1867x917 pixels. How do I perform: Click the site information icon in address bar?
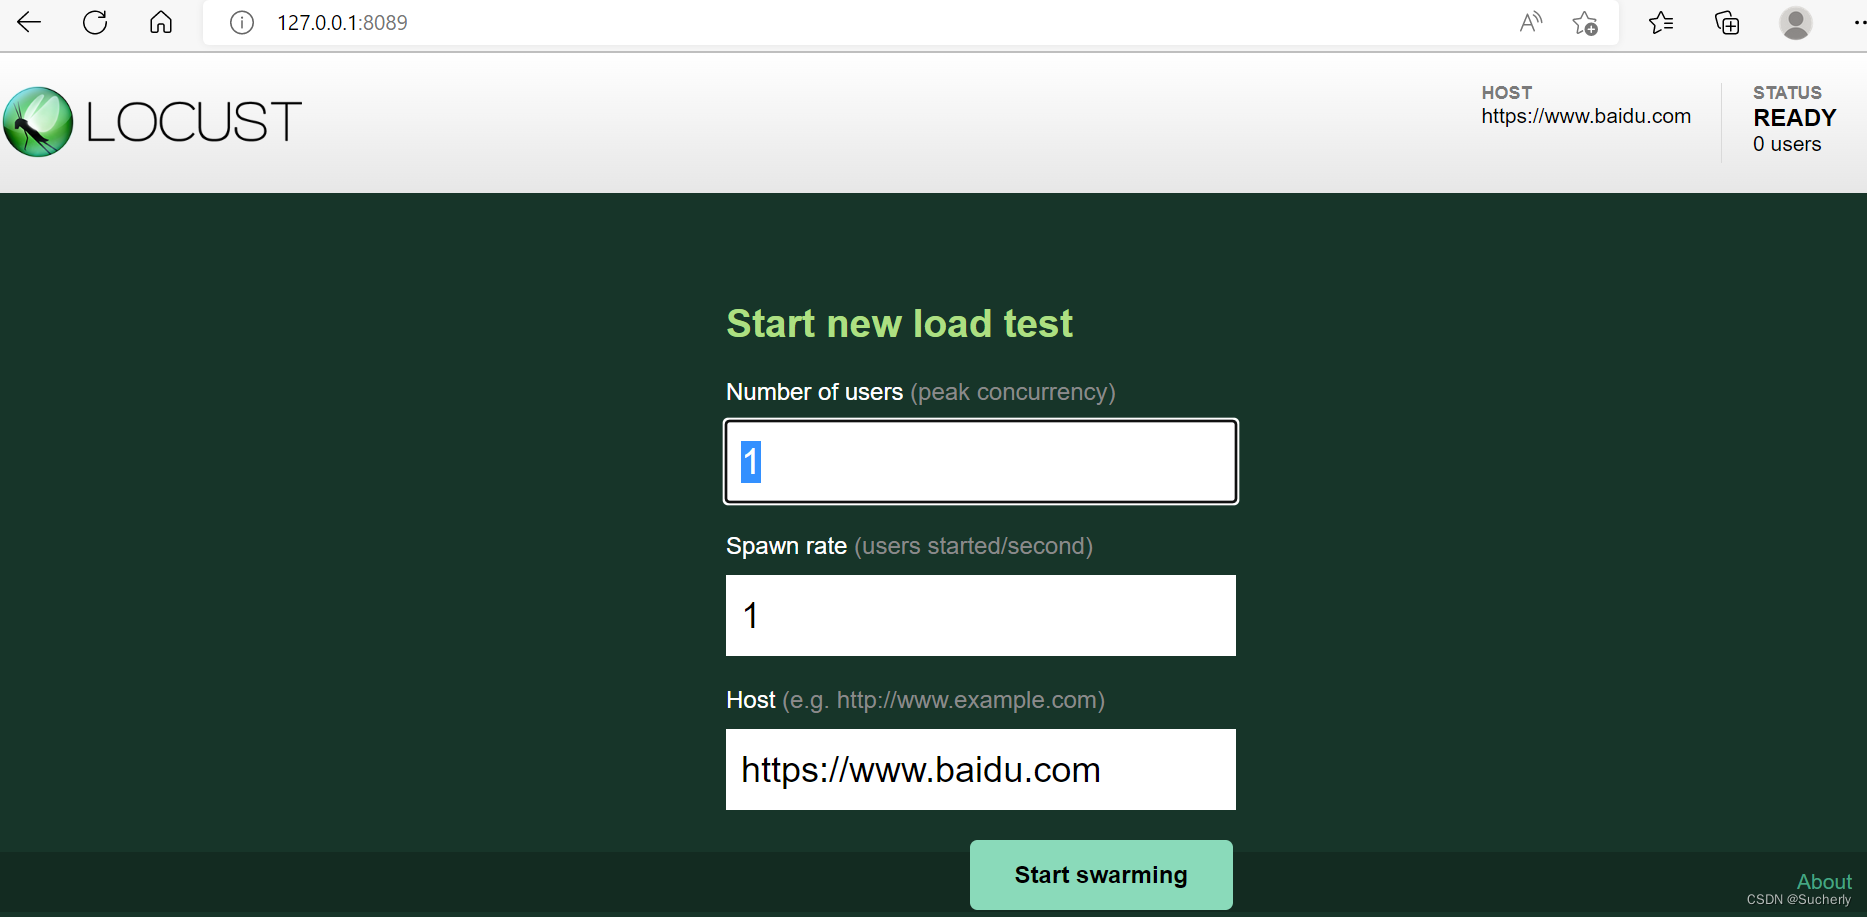pos(240,22)
